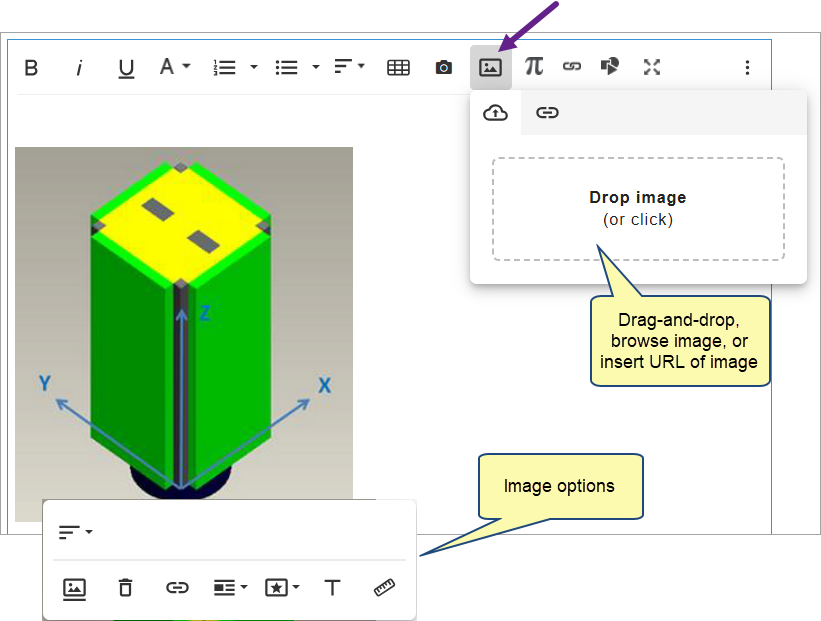Toggle bold formatting
This screenshot has height=621, width=821.
point(31,67)
